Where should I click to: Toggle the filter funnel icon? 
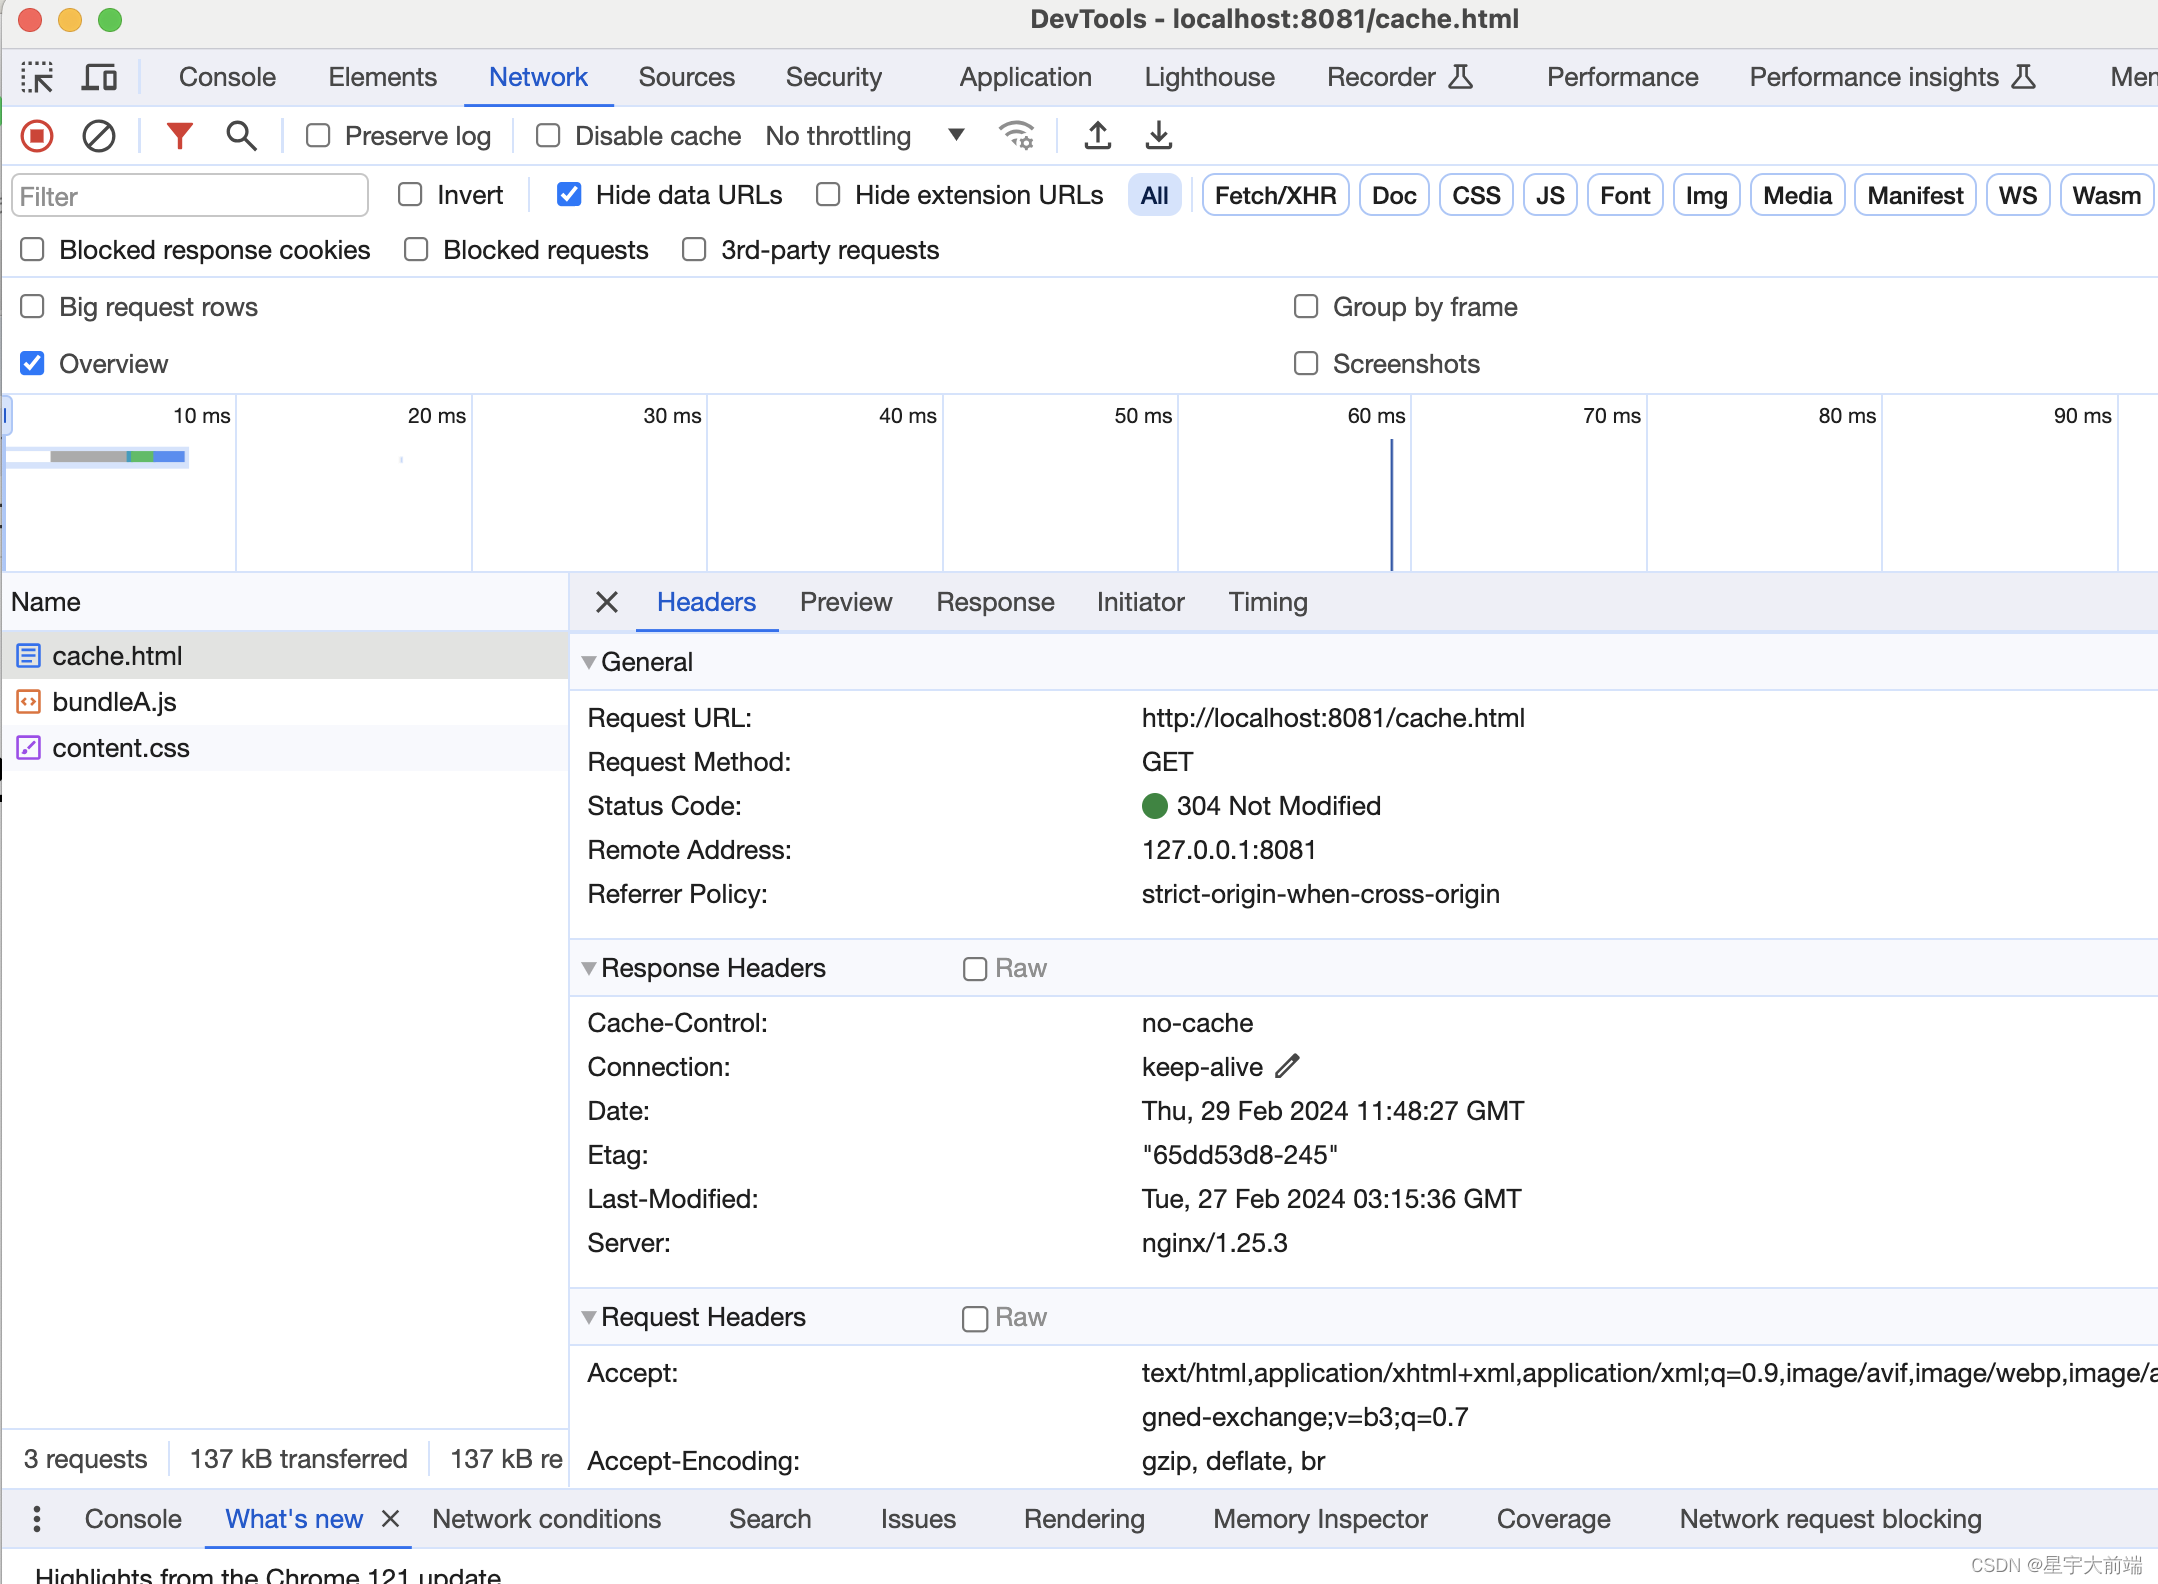pyautogui.click(x=179, y=136)
